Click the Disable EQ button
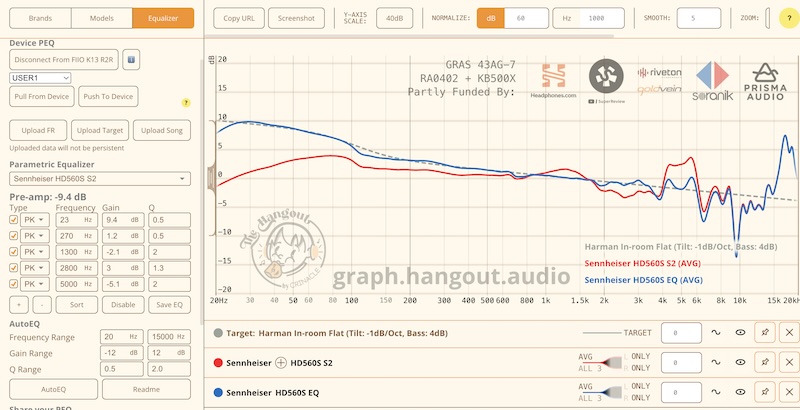800x410 pixels. 123,304
